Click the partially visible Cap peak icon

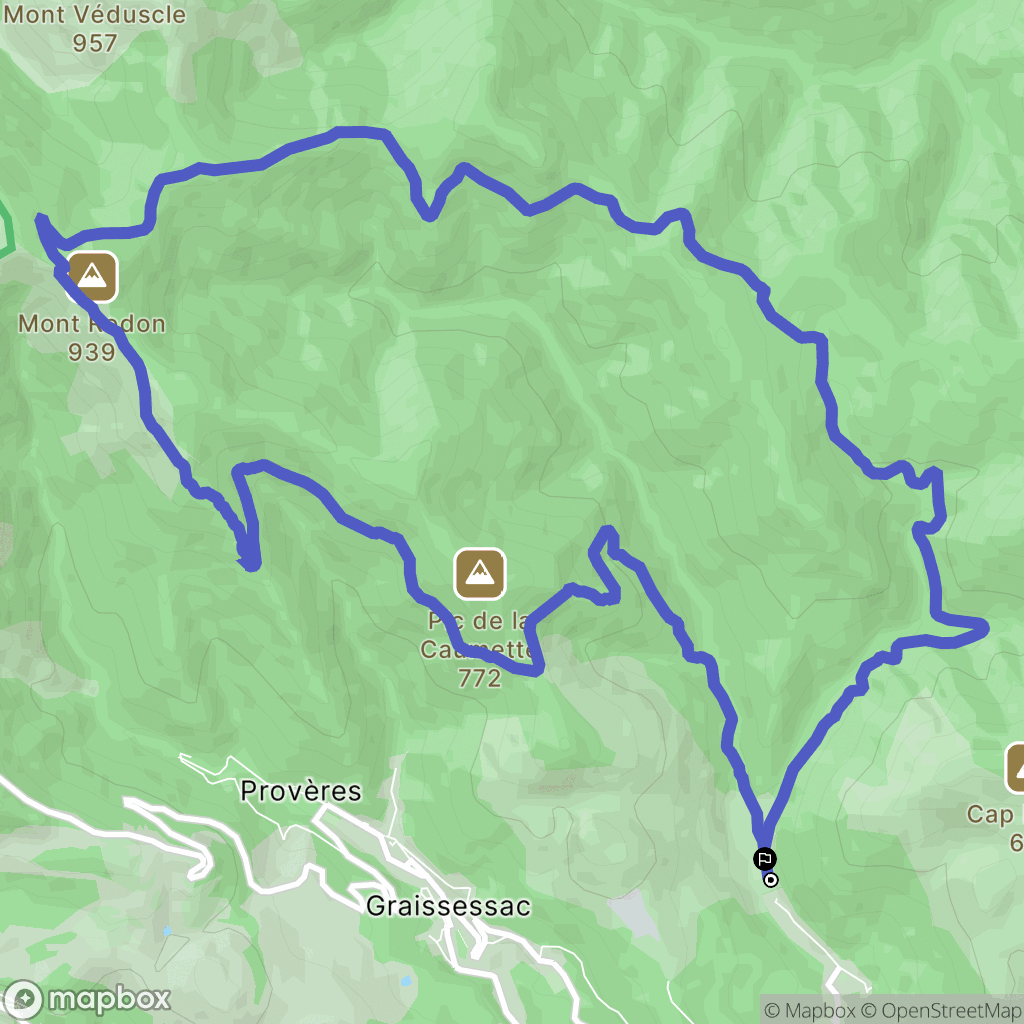coord(1015,768)
